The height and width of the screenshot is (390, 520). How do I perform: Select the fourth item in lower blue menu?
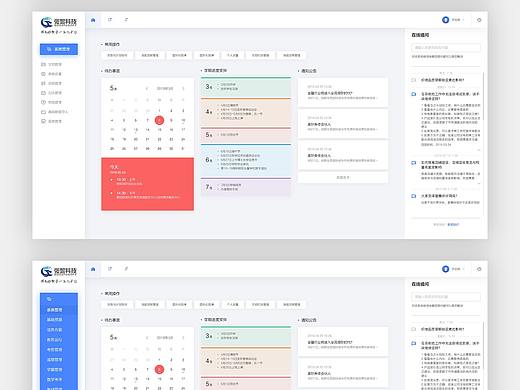59,340
